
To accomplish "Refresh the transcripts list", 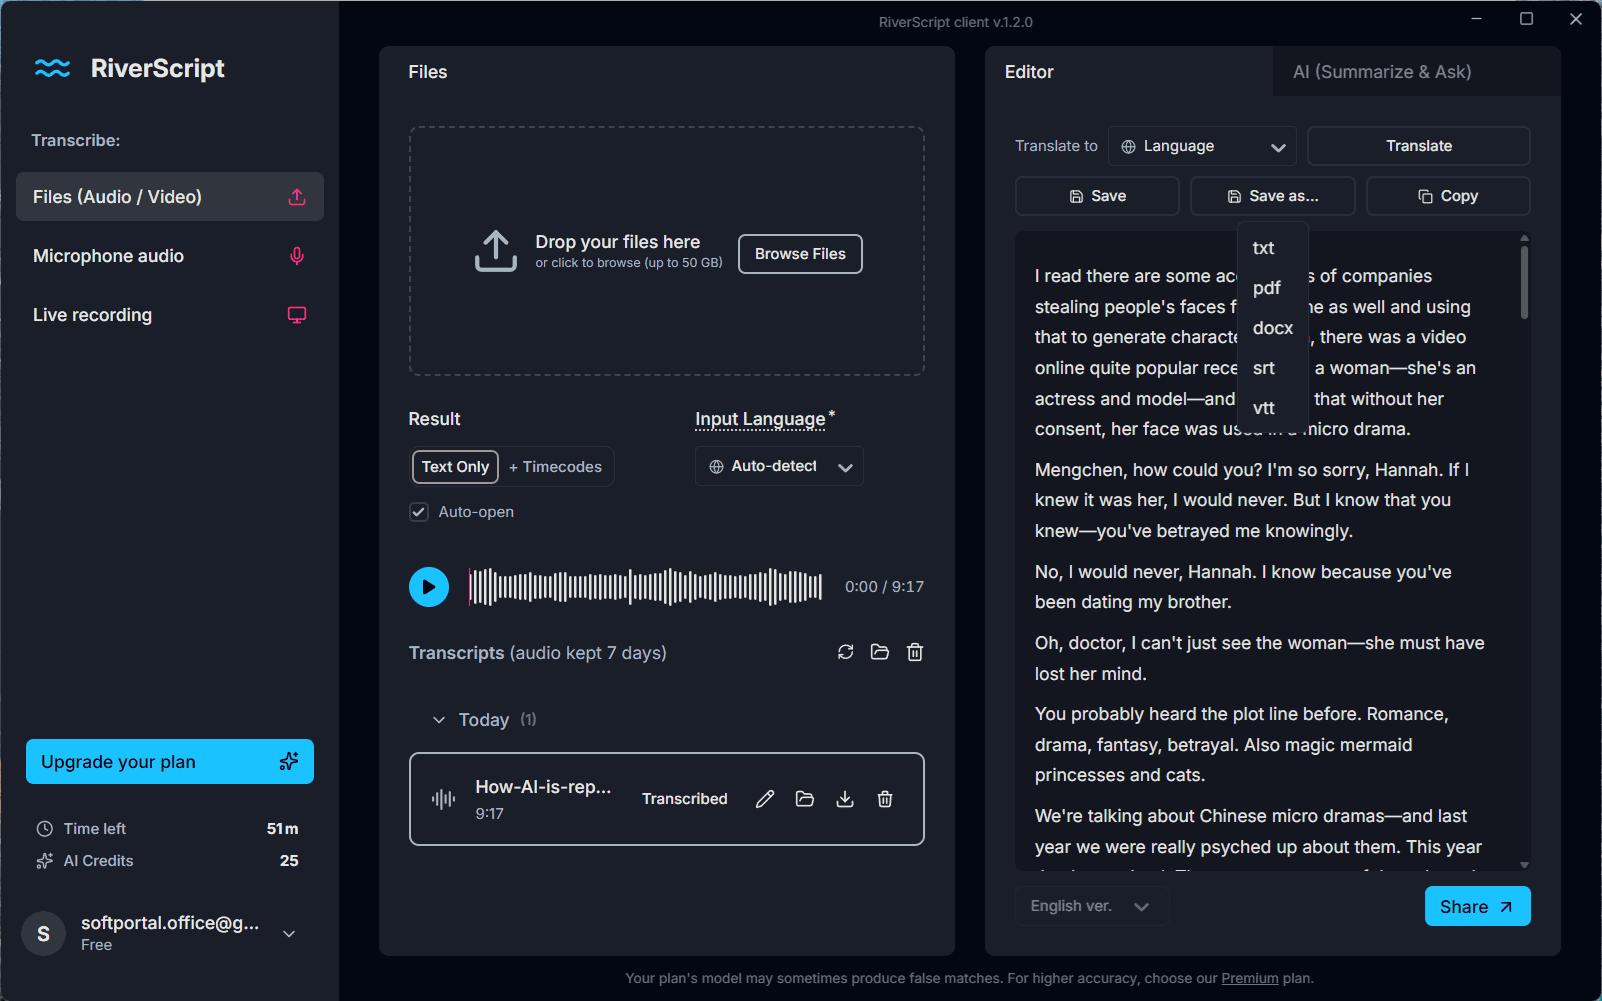I will click(846, 652).
